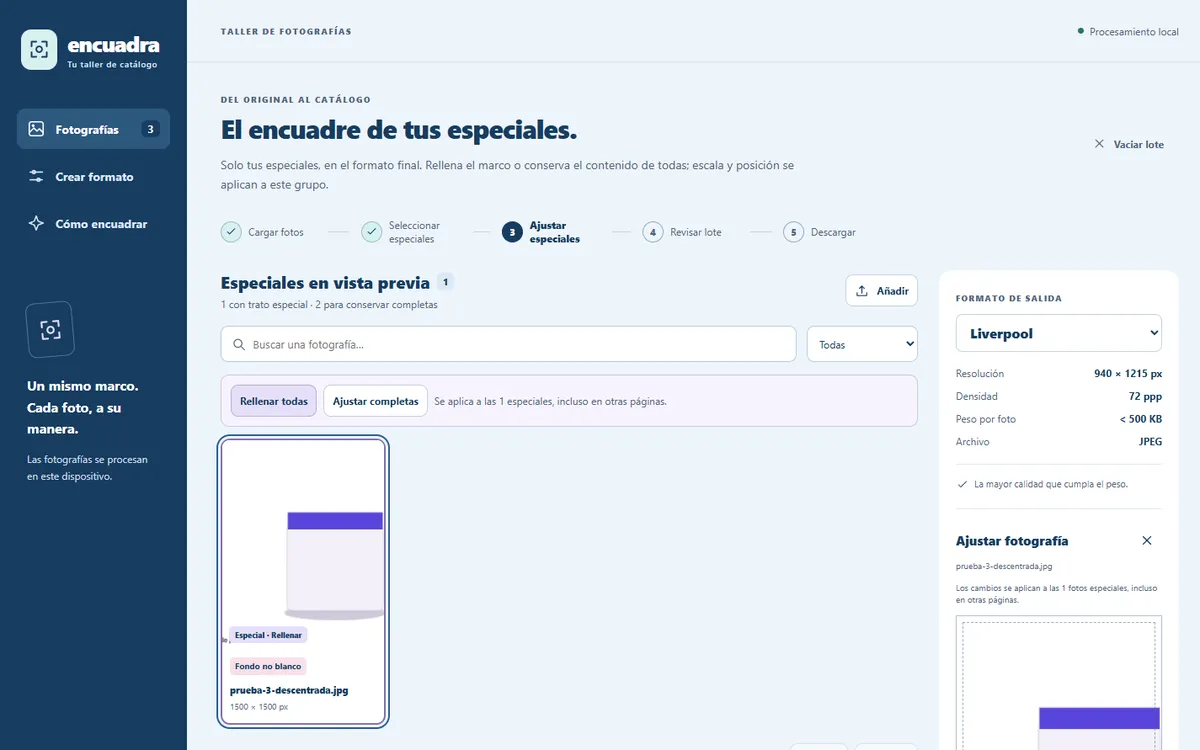Click the Seleccionar especiales checkmark circle
This screenshot has height=750, width=1200.
click(x=372, y=232)
